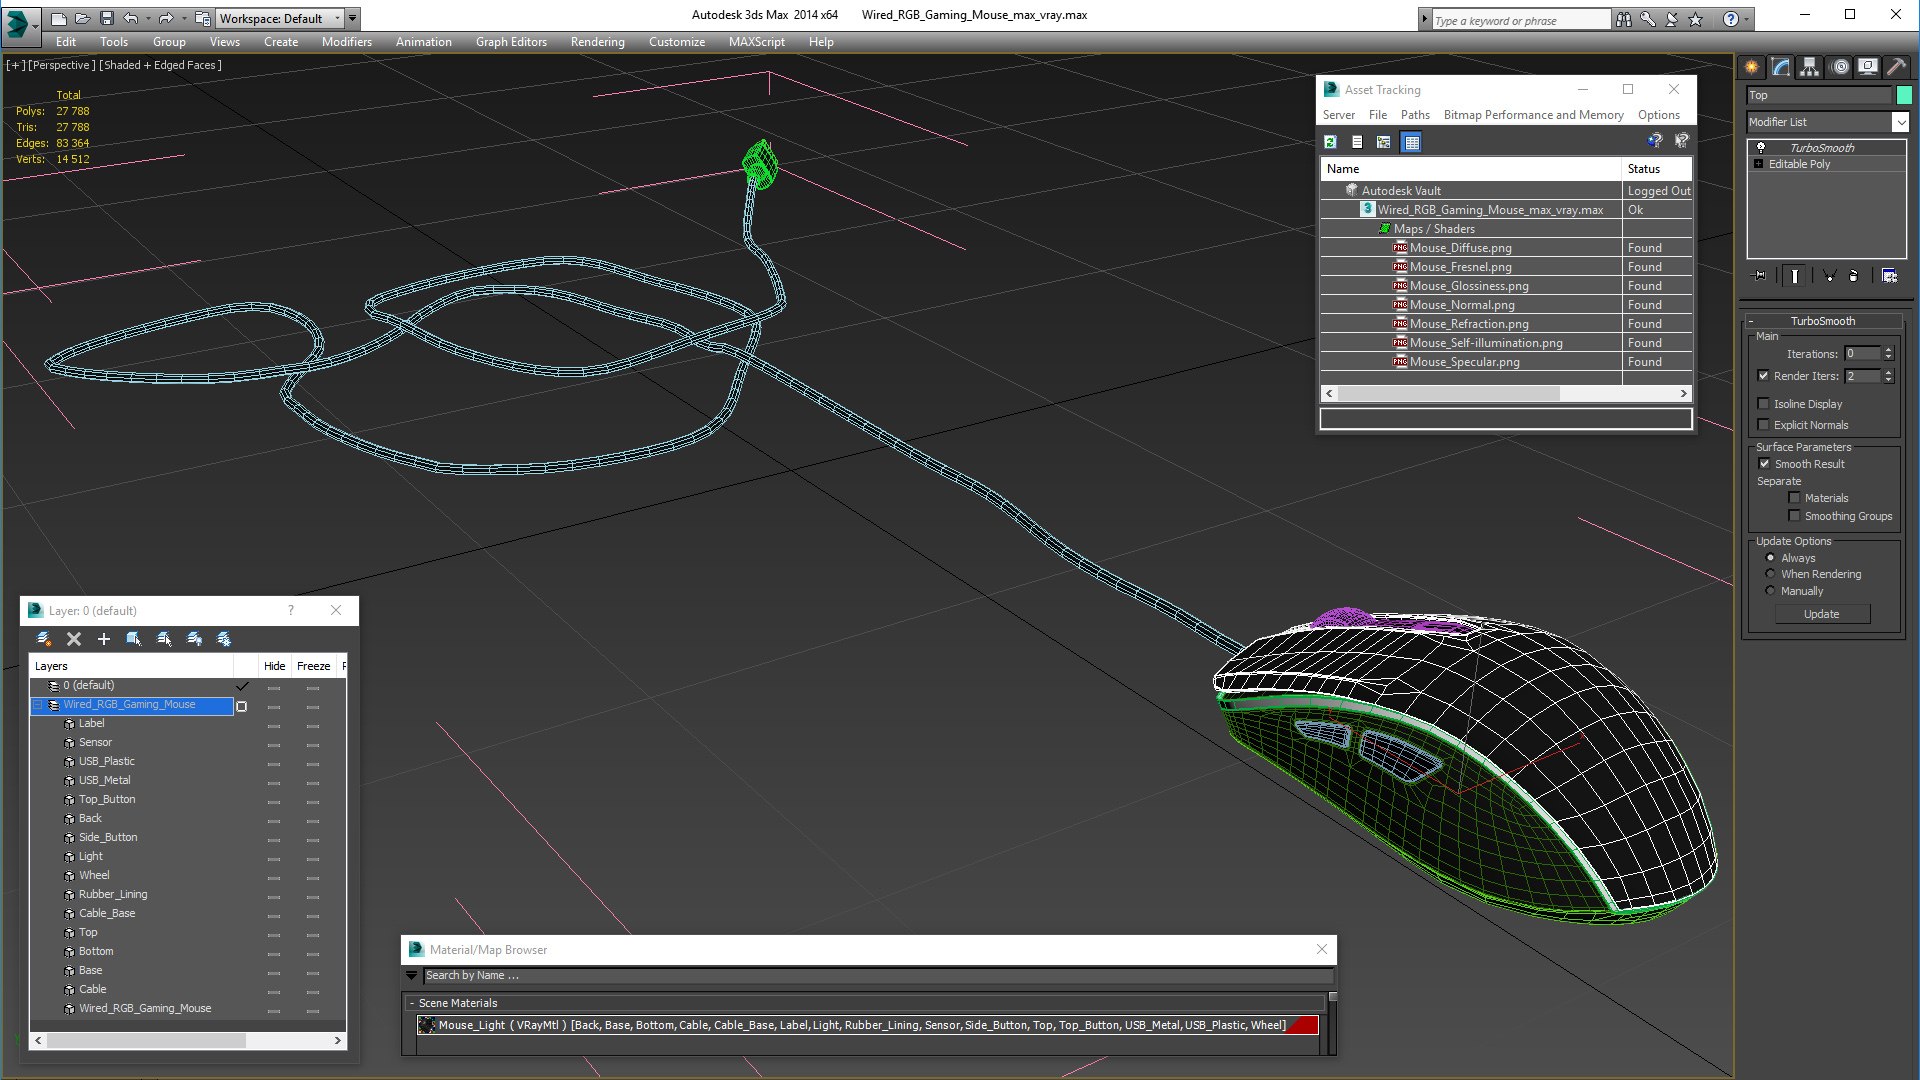Viewport: 1920px width, 1080px height.
Task: Click the Undo arrow icon
Action: (x=131, y=18)
